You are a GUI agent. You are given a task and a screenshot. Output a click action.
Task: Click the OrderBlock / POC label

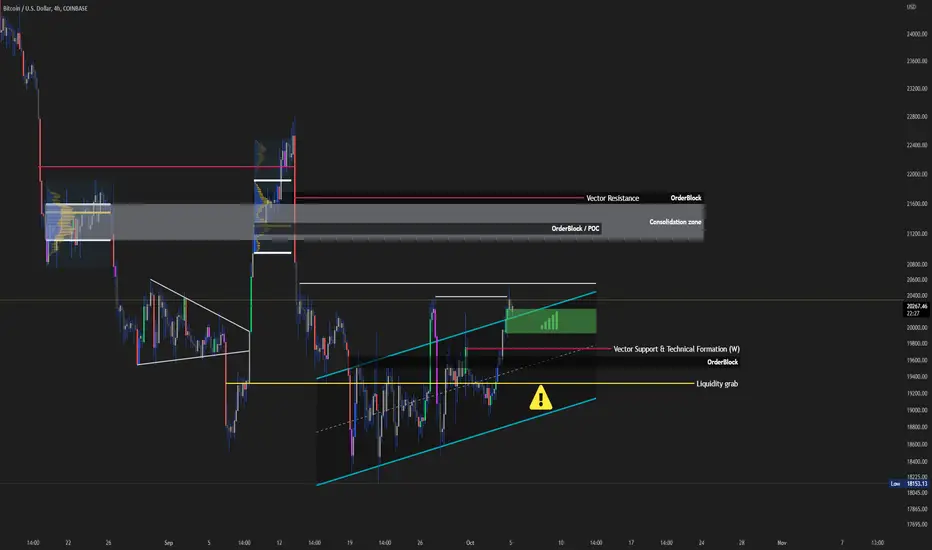(x=575, y=228)
